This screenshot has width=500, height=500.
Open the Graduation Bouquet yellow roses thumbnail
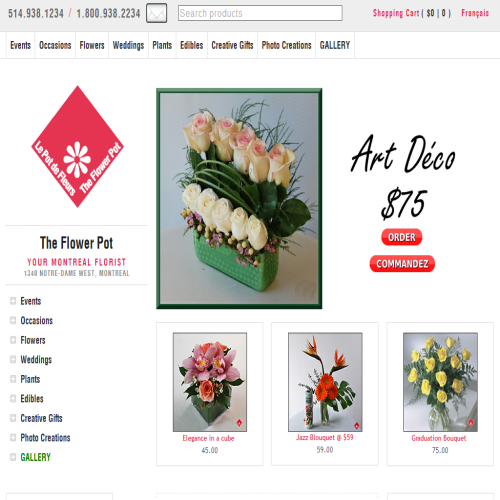point(440,382)
